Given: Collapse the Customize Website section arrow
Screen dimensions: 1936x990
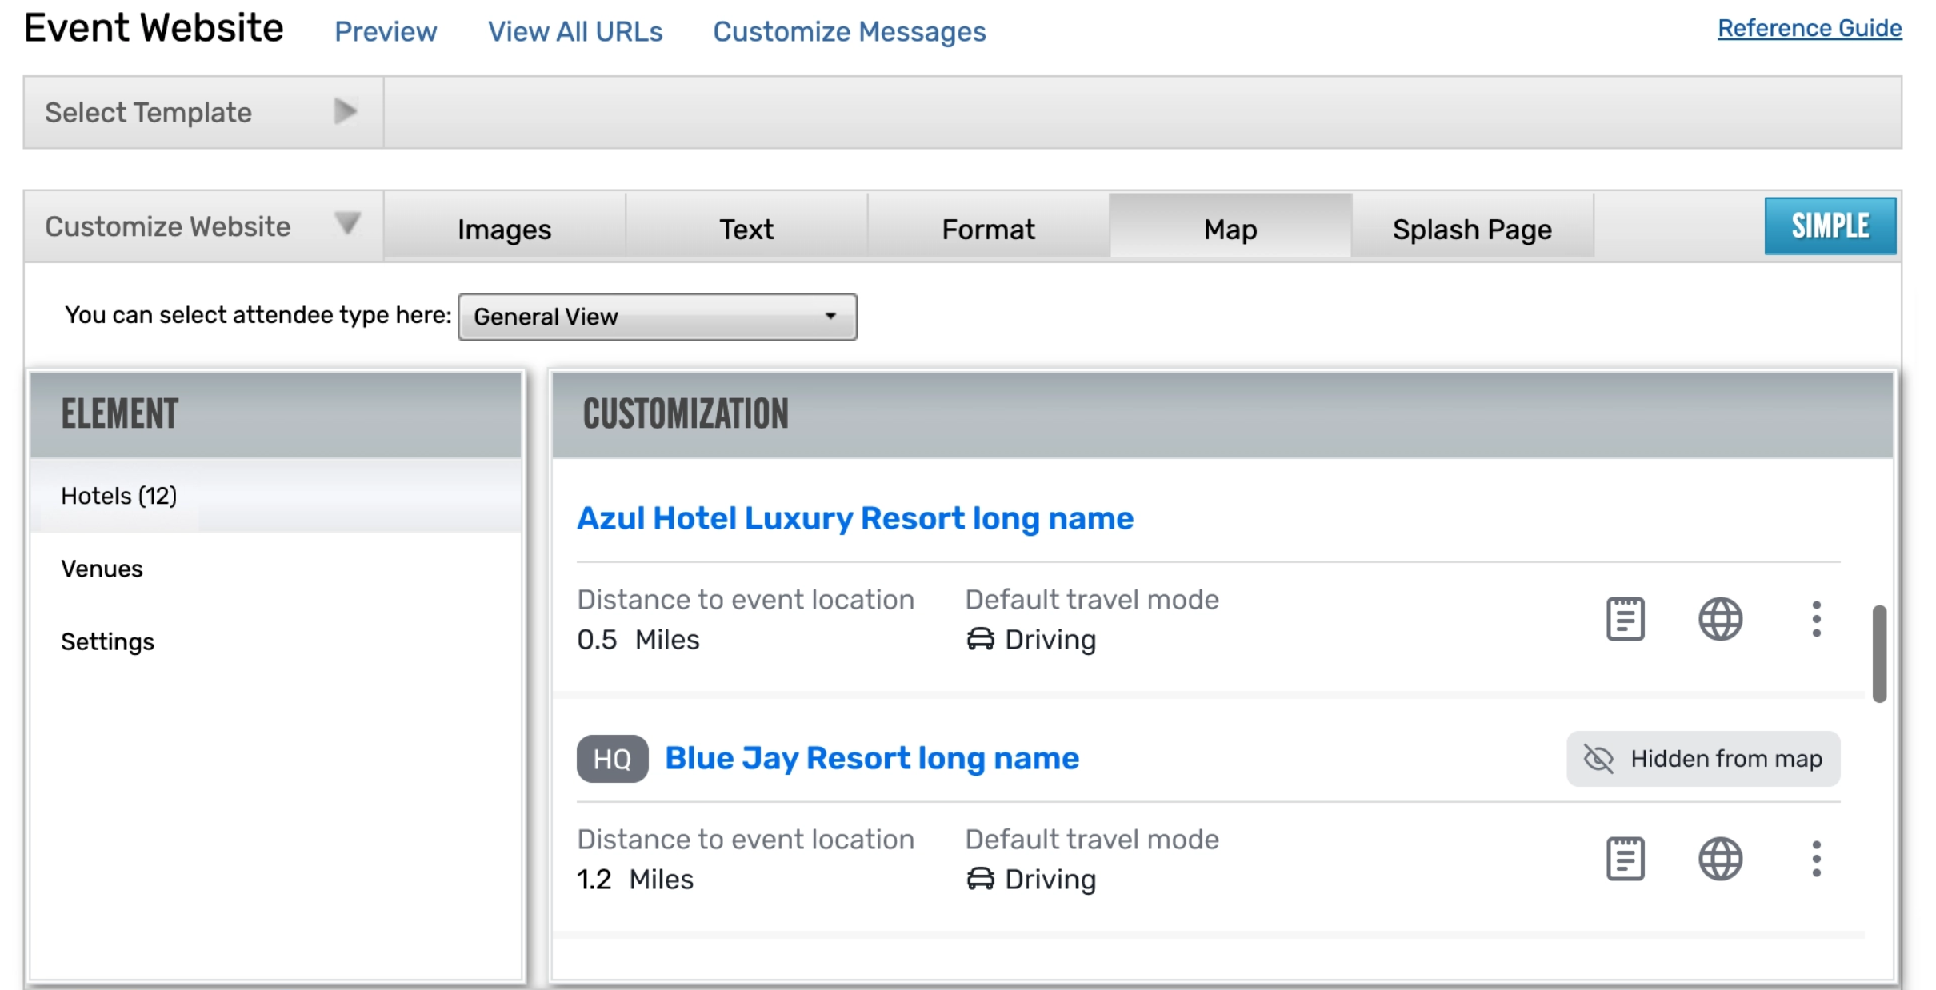Looking at the screenshot, I should (347, 223).
